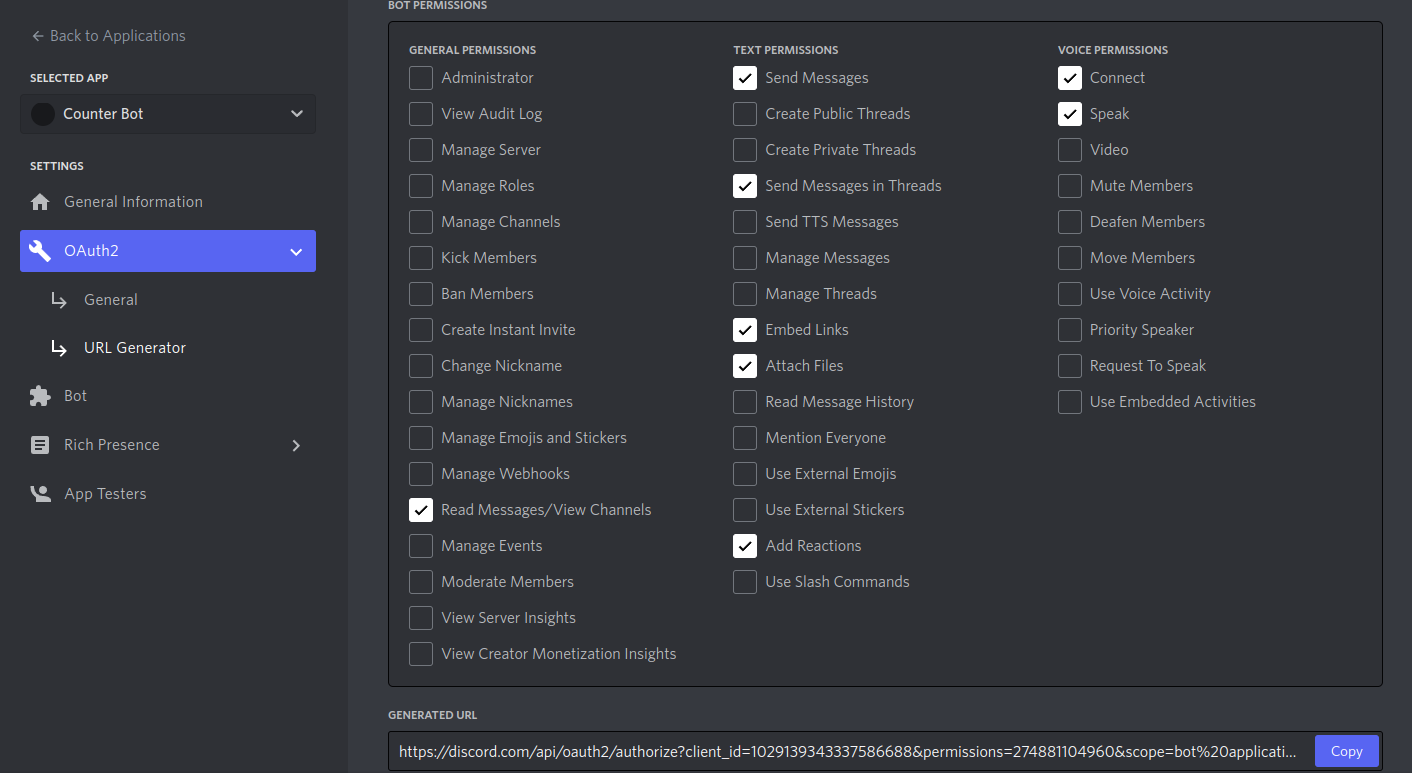Copy the generated URL
This screenshot has height=773, width=1412.
[1346, 751]
